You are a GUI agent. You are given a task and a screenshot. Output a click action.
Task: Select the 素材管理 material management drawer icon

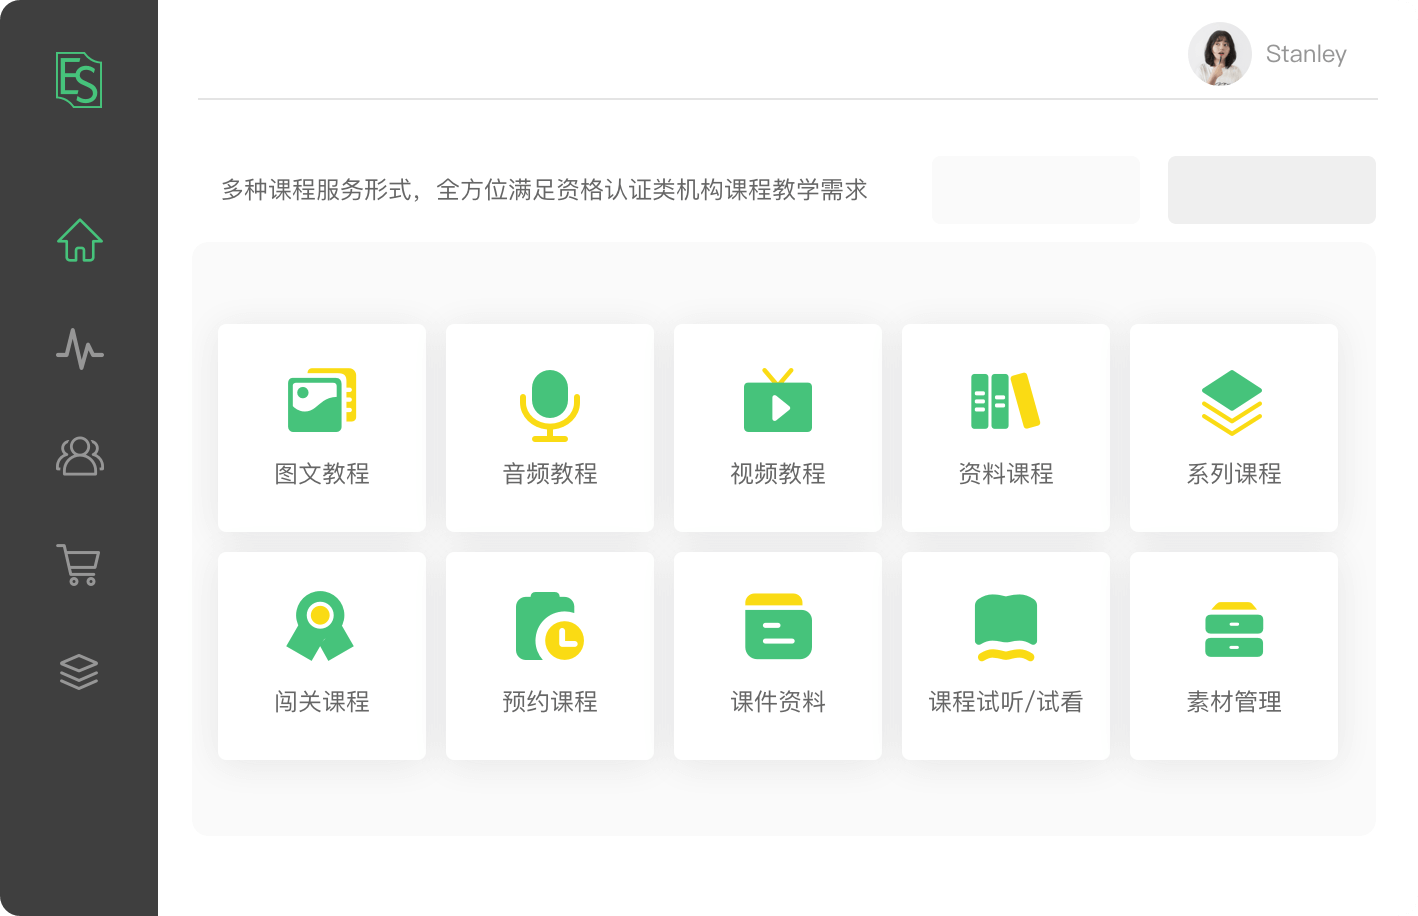coord(1233,628)
